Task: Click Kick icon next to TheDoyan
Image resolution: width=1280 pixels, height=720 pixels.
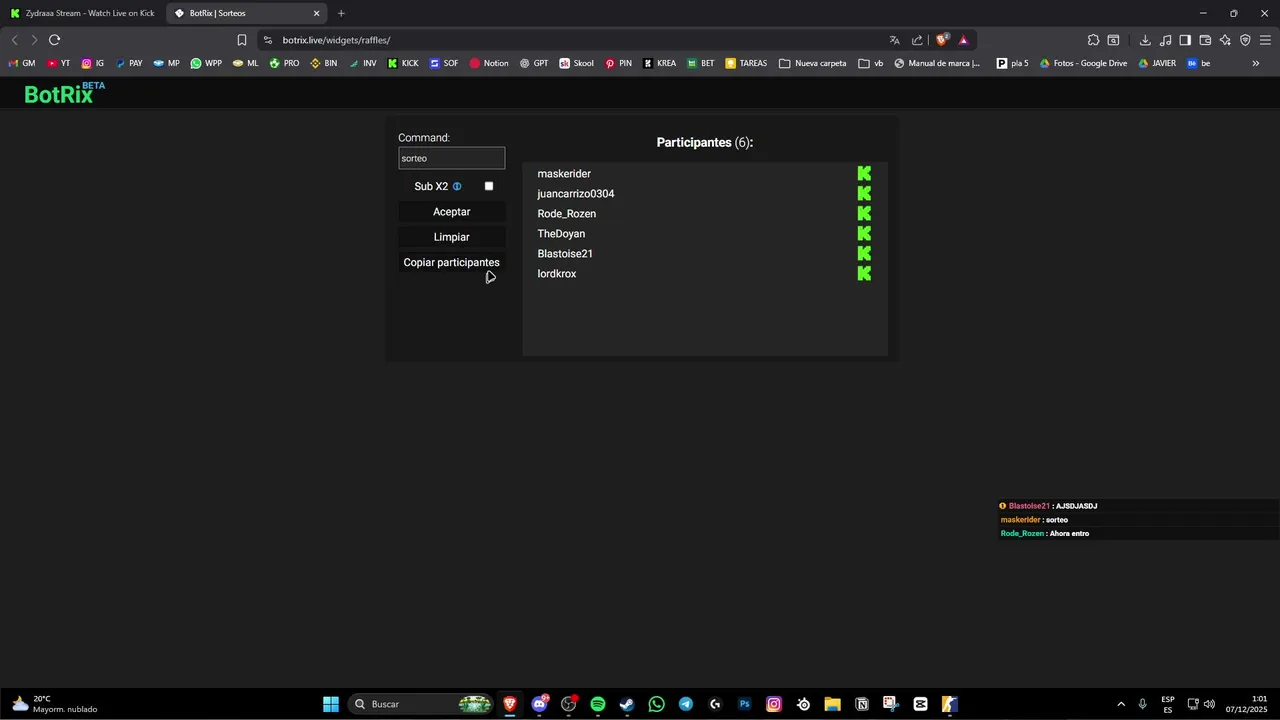Action: pos(864,234)
